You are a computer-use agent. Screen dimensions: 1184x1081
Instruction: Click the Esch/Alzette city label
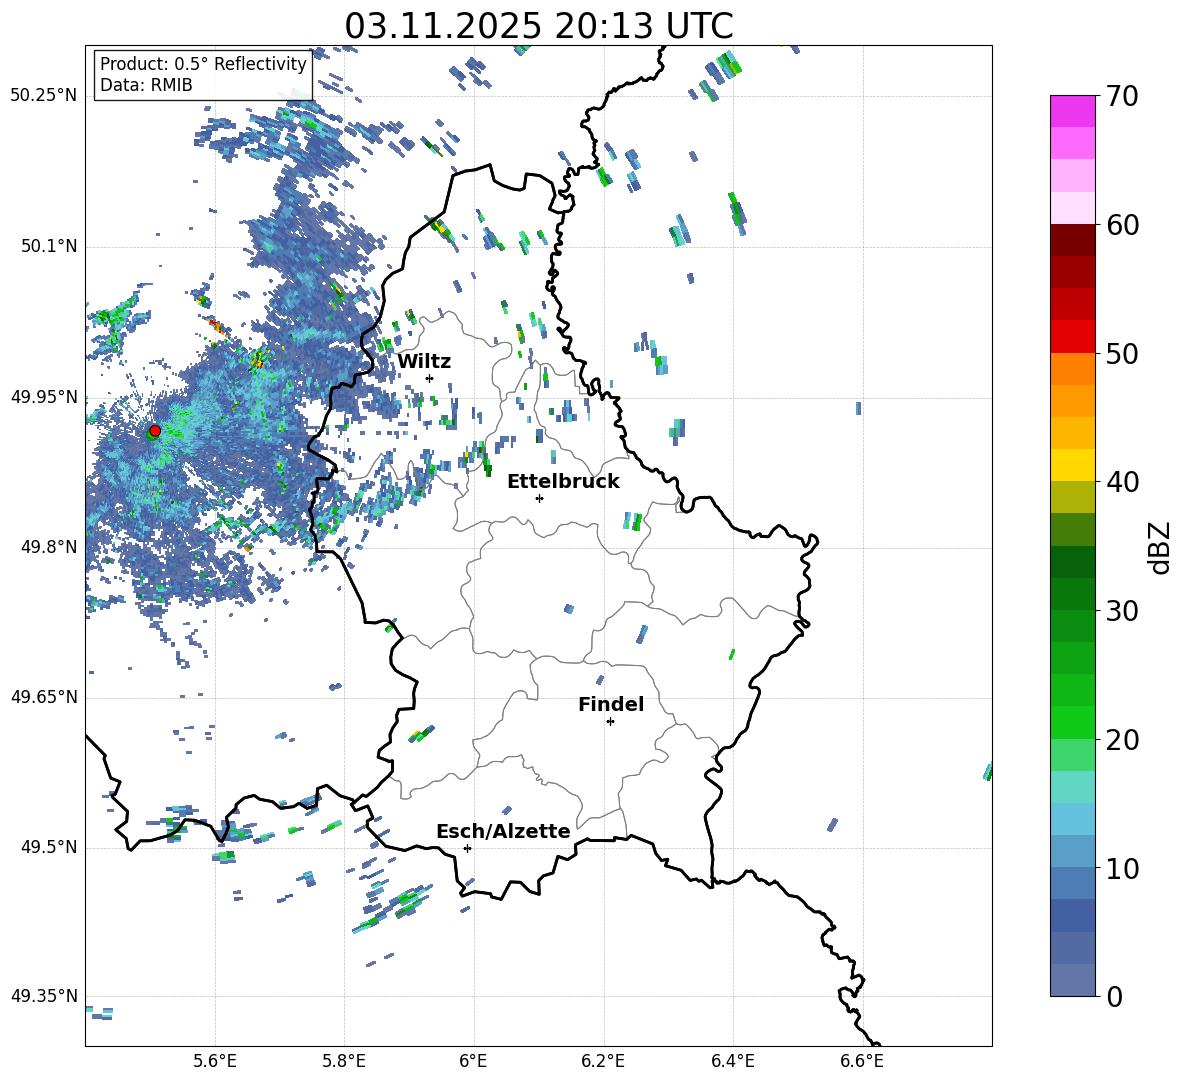pyautogui.click(x=503, y=831)
